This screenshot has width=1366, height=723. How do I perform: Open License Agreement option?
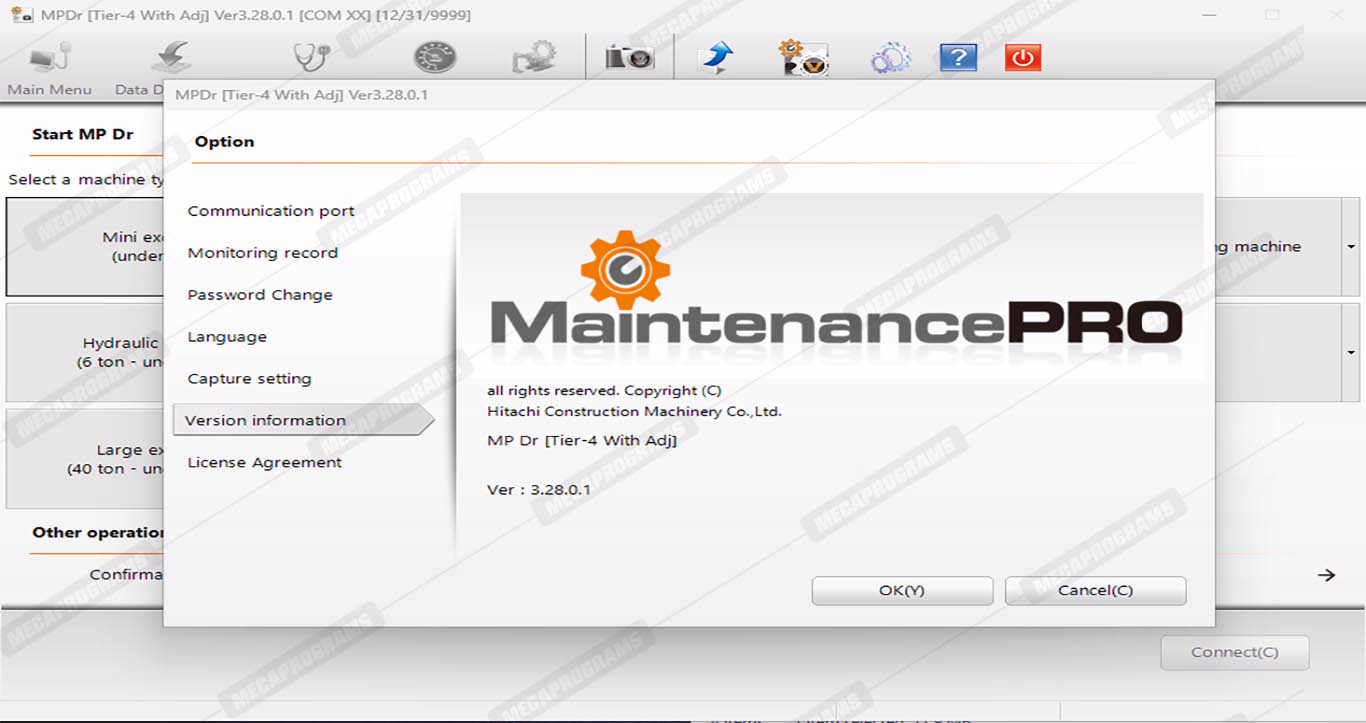pyautogui.click(x=265, y=463)
